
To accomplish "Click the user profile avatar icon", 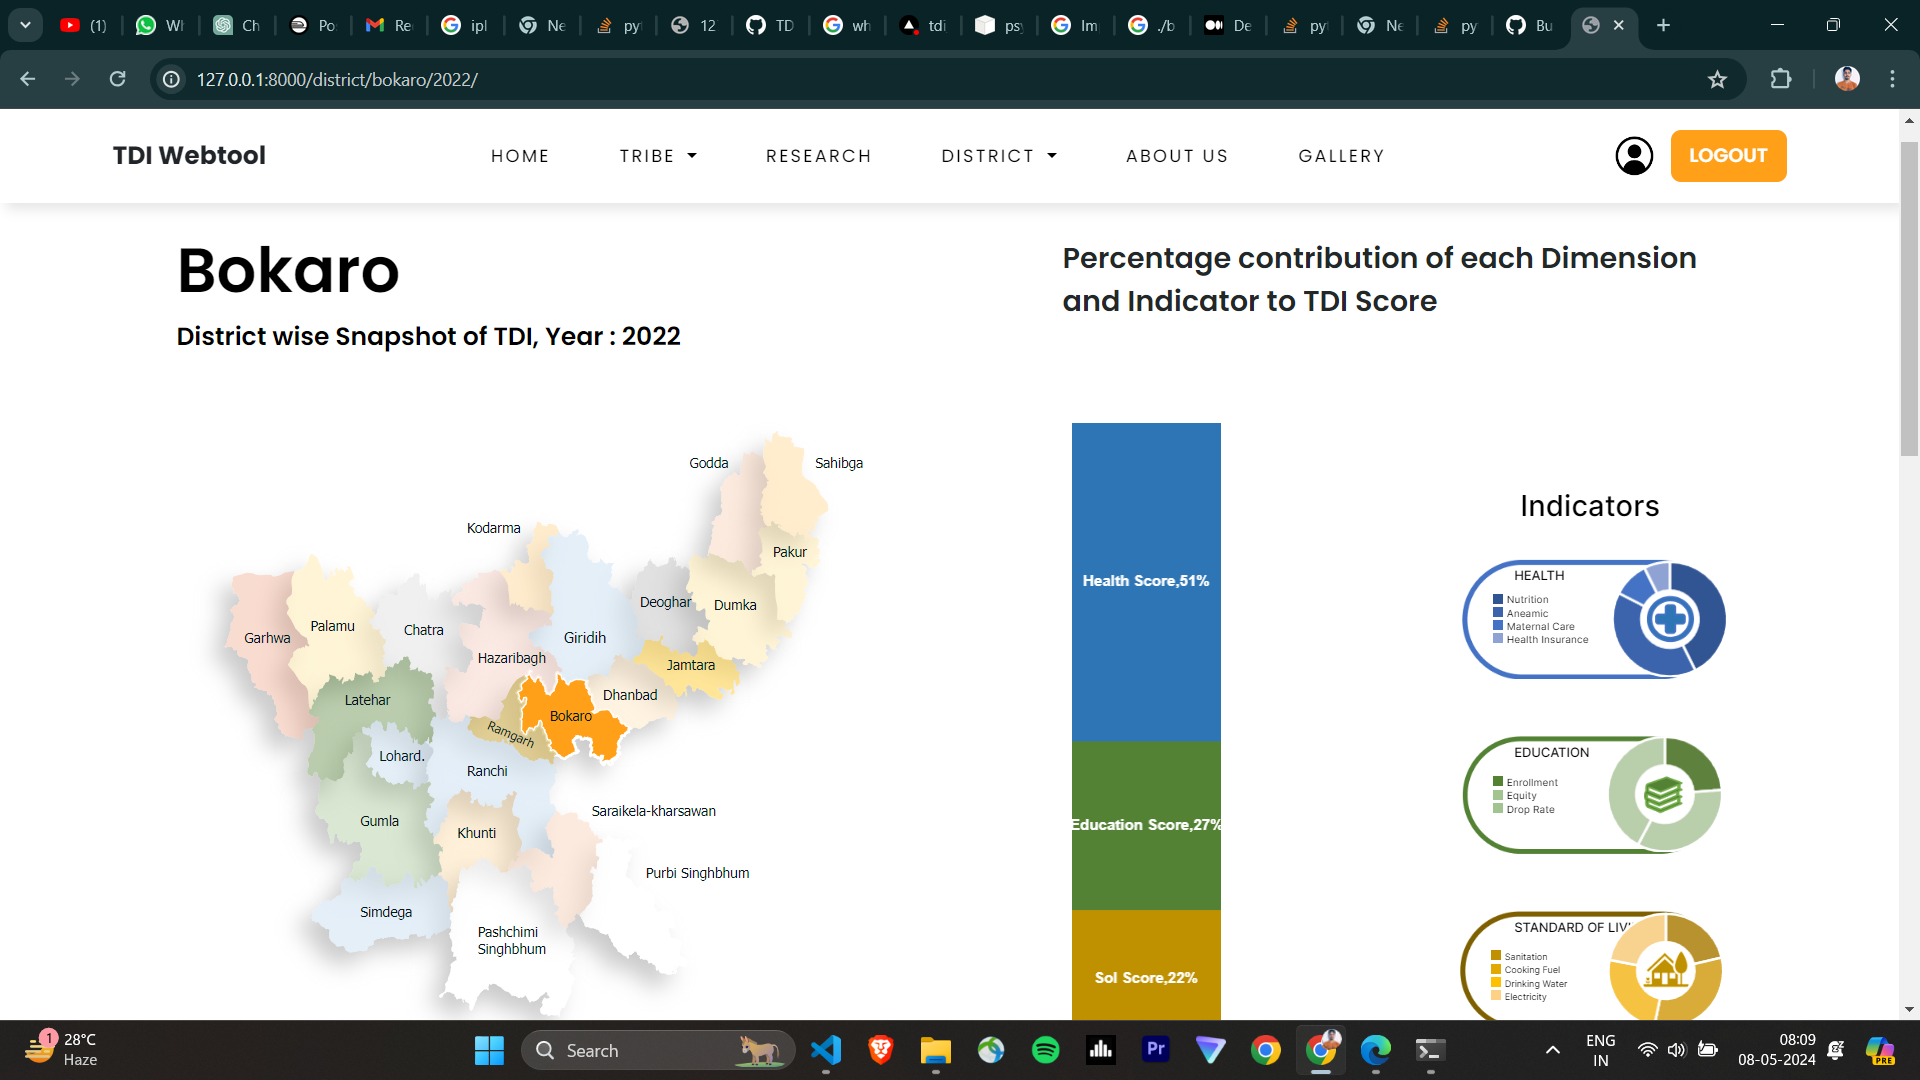I will tap(1633, 156).
